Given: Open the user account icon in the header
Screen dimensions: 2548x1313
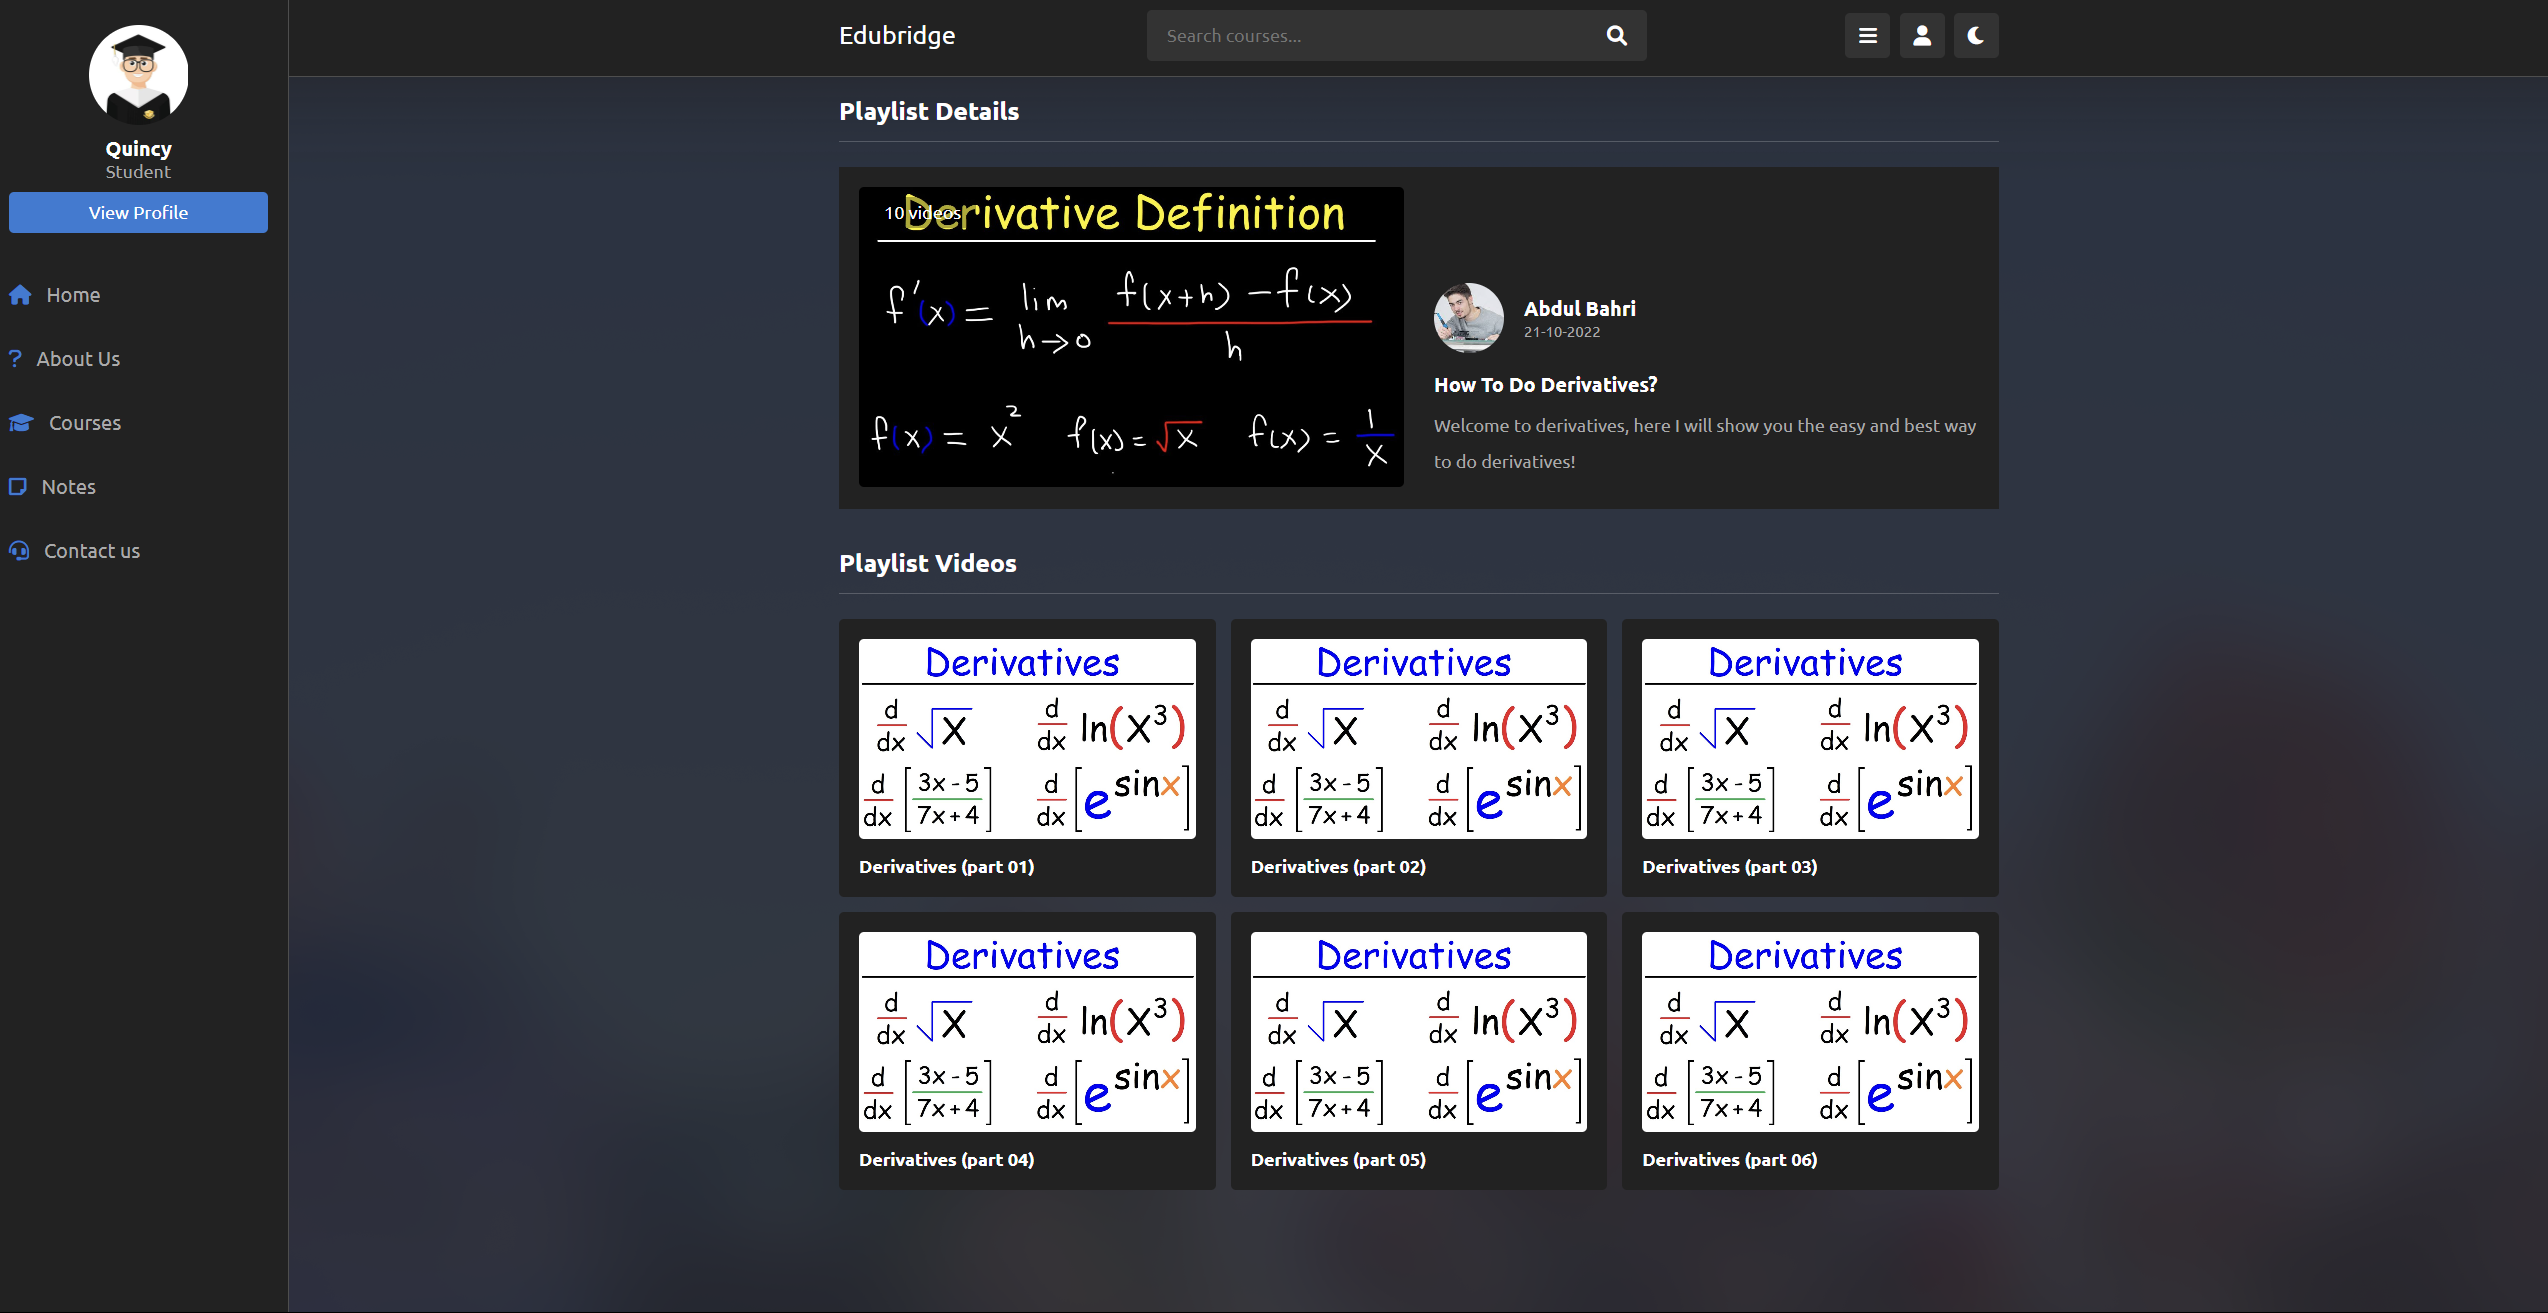Looking at the screenshot, I should click(1921, 35).
